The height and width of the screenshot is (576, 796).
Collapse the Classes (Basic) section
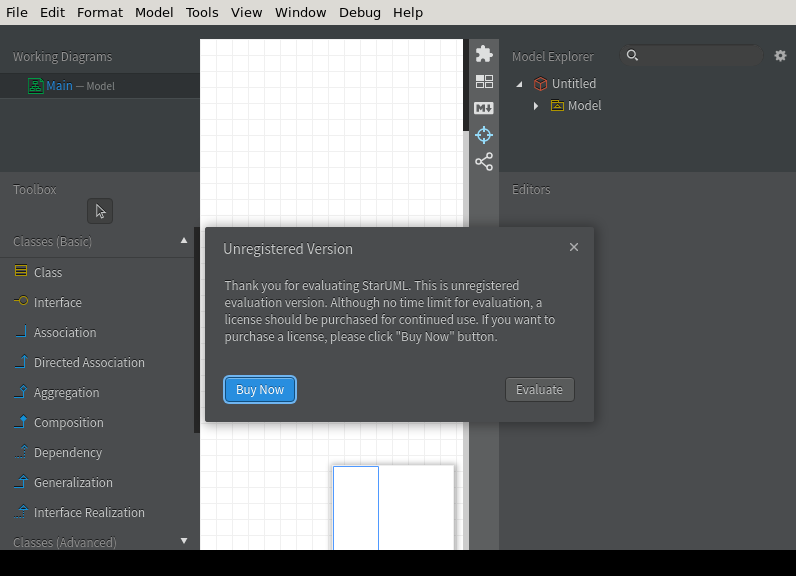pyautogui.click(x=184, y=241)
